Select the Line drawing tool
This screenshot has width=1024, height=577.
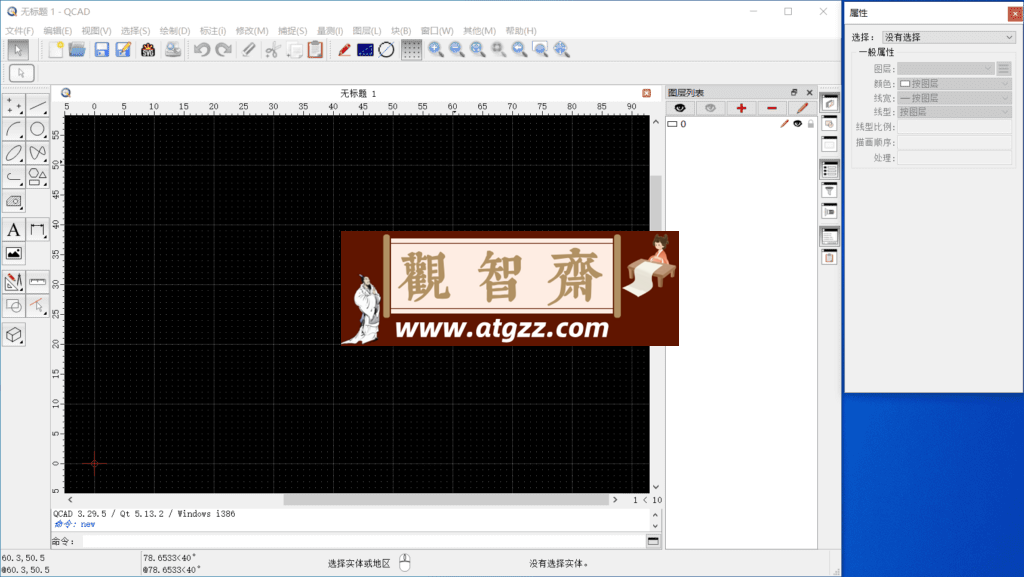click(x=38, y=105)
